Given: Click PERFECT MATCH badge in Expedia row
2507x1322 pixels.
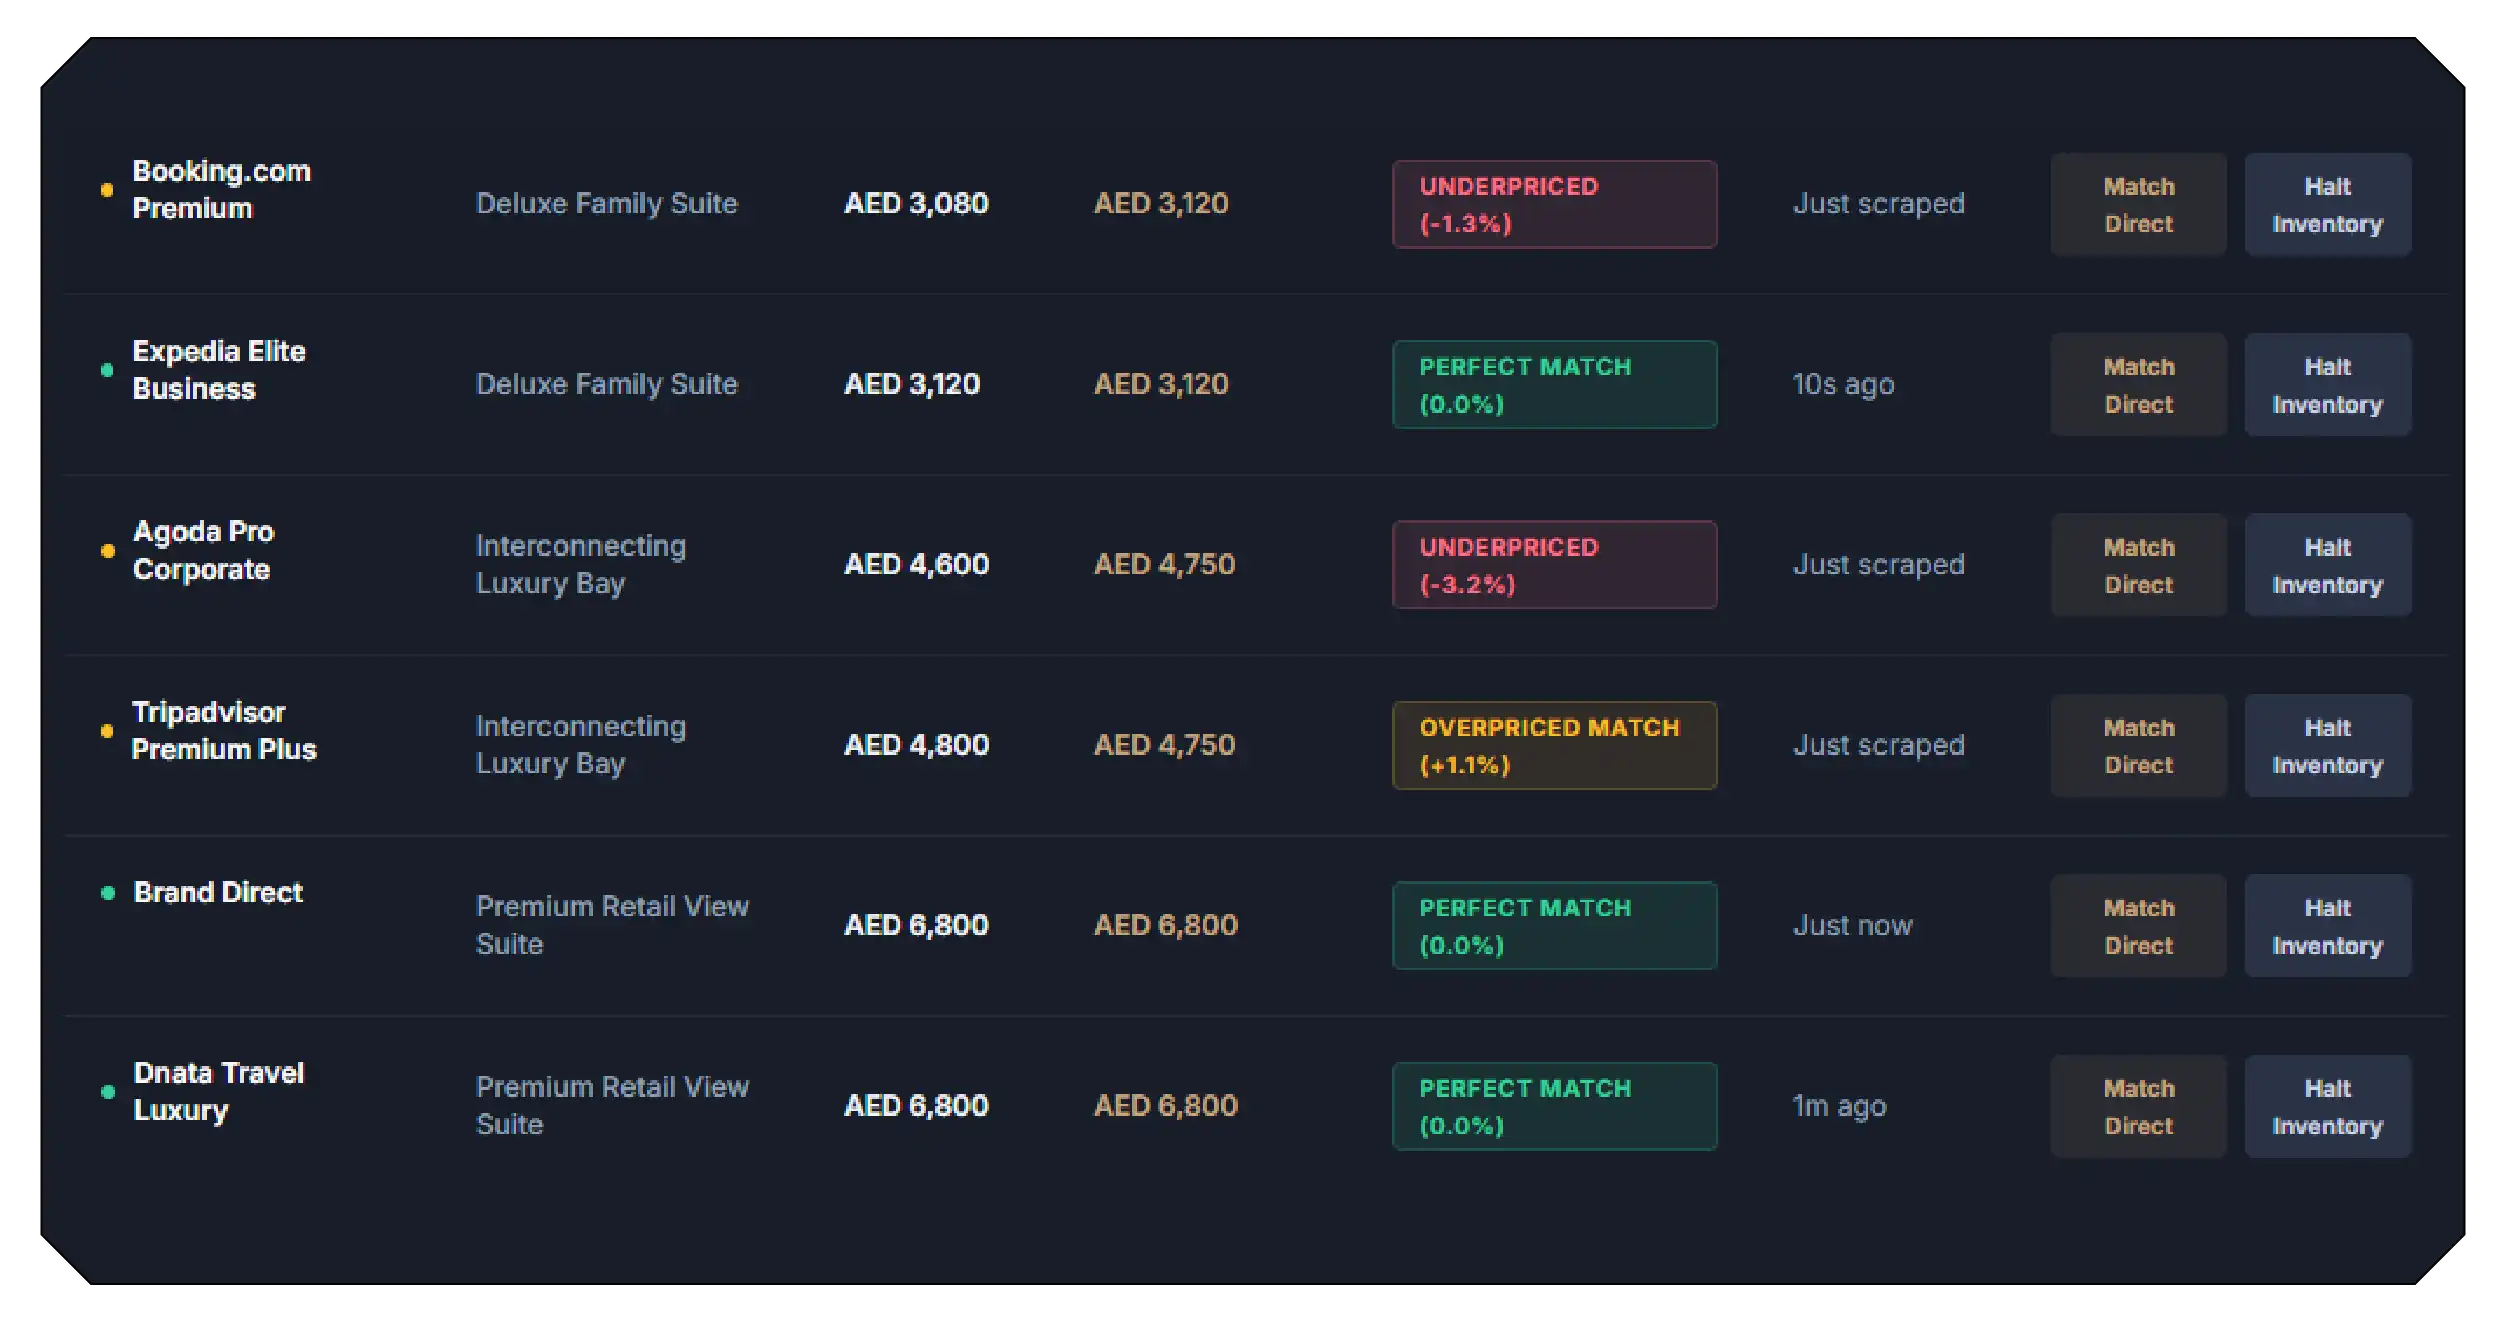Looking at the screenshot, I should click(1554, 385).
